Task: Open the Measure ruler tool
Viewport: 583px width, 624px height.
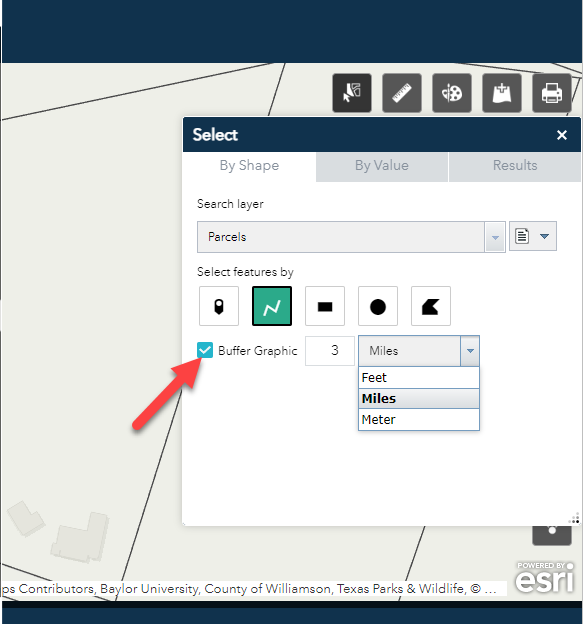Action: coord(402,93)
